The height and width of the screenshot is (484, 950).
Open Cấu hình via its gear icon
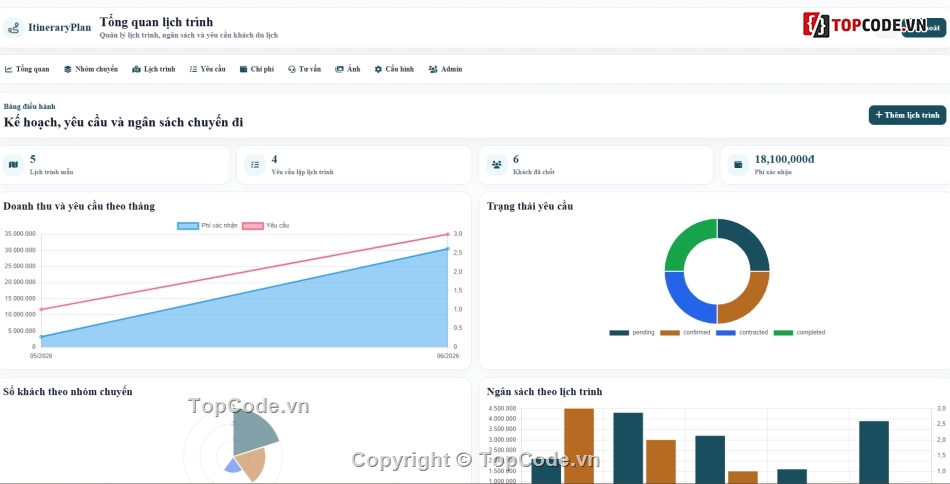click(x=378, y=69)
